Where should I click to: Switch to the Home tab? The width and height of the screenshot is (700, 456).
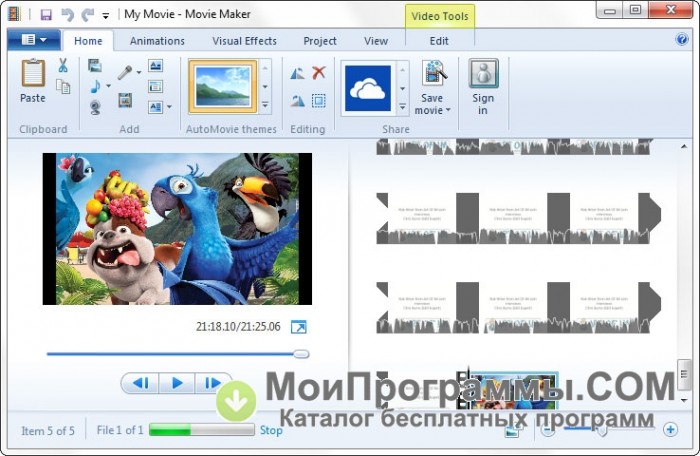[88, 41]
